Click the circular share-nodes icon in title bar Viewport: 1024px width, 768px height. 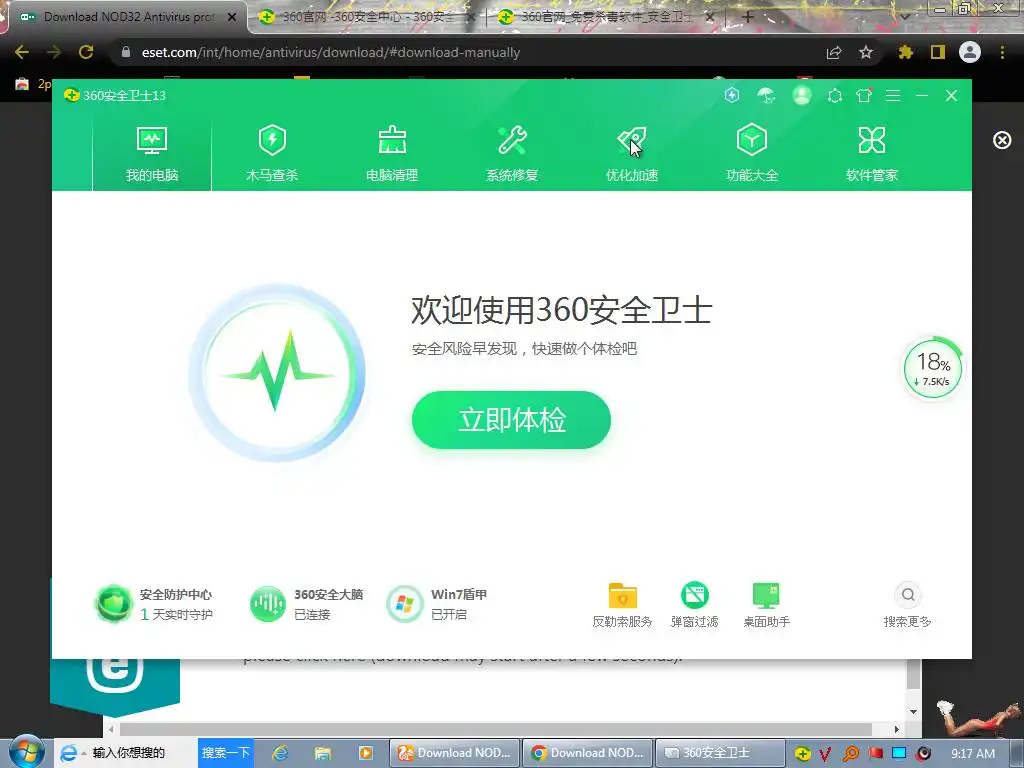point(835,96)
